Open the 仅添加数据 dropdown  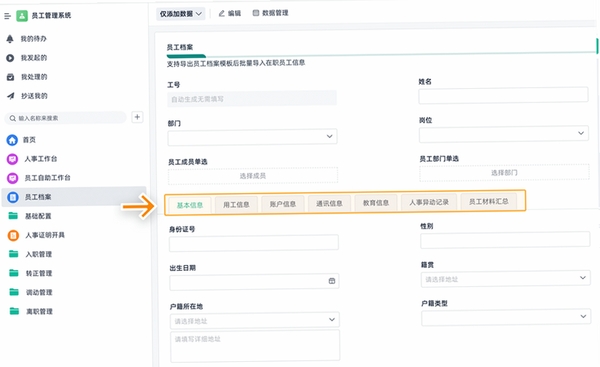pyautogui.click(x=181, y=14)
